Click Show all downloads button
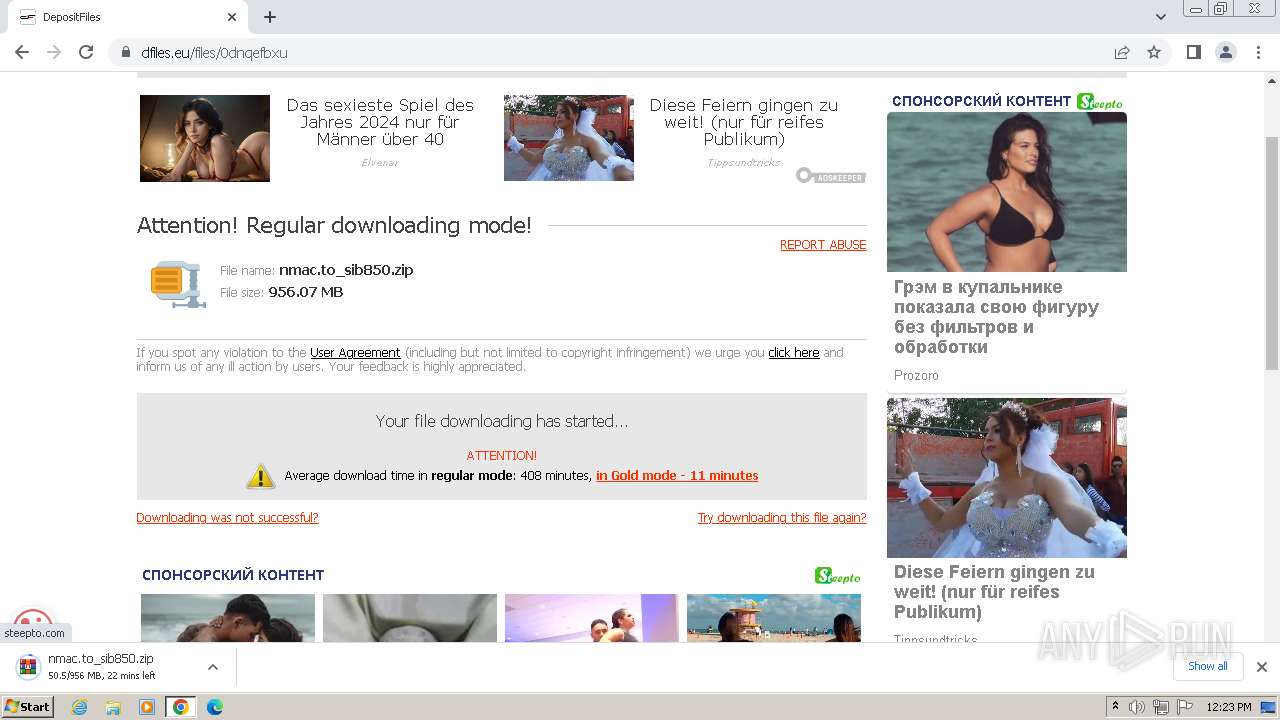 pyautogui.click(x=1208, y=667)
